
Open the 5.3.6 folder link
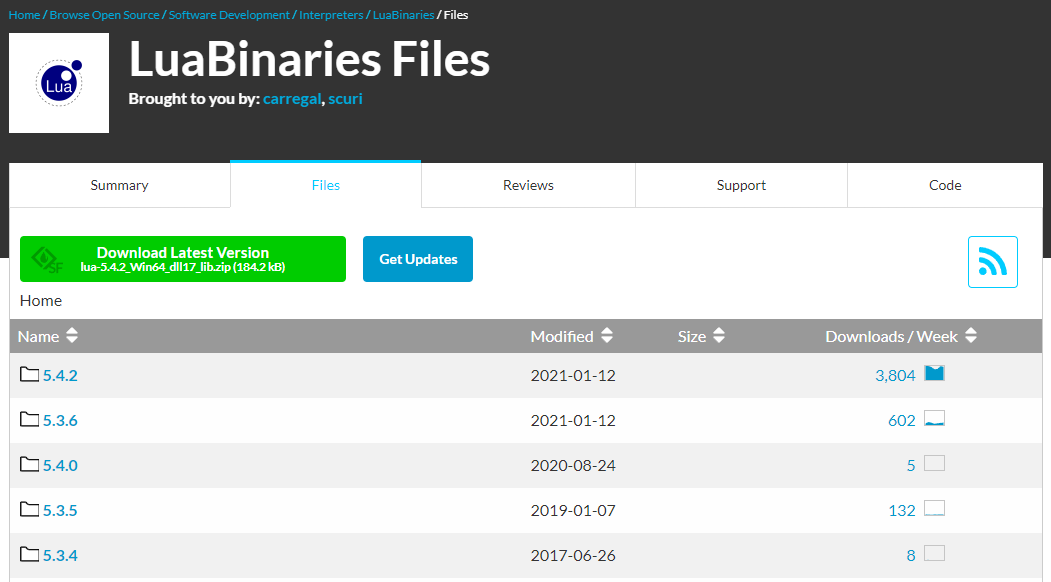[60, 420]
